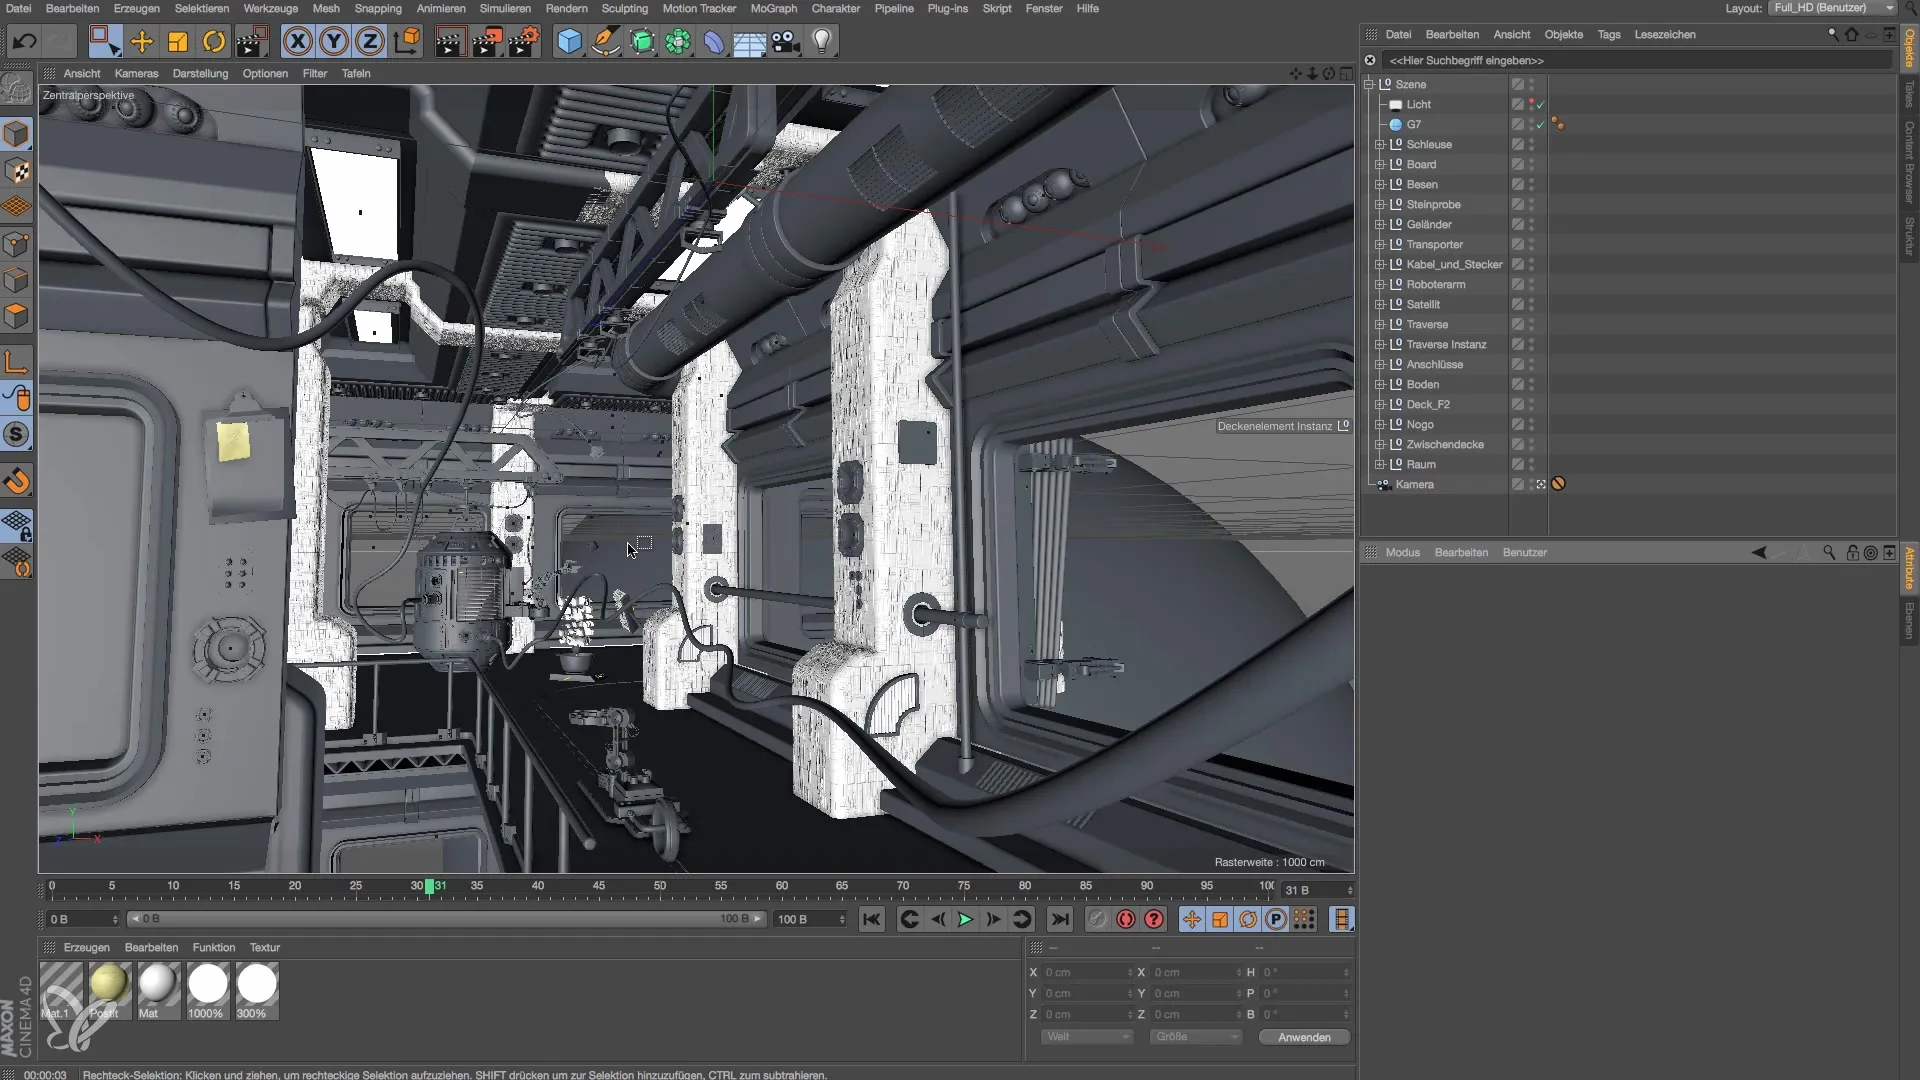Add a light object

click(x=822, y=42)
